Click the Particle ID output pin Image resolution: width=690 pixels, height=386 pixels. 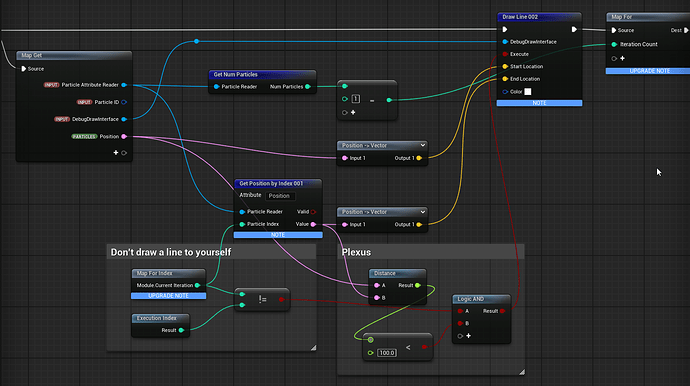[x=124, y=102]
